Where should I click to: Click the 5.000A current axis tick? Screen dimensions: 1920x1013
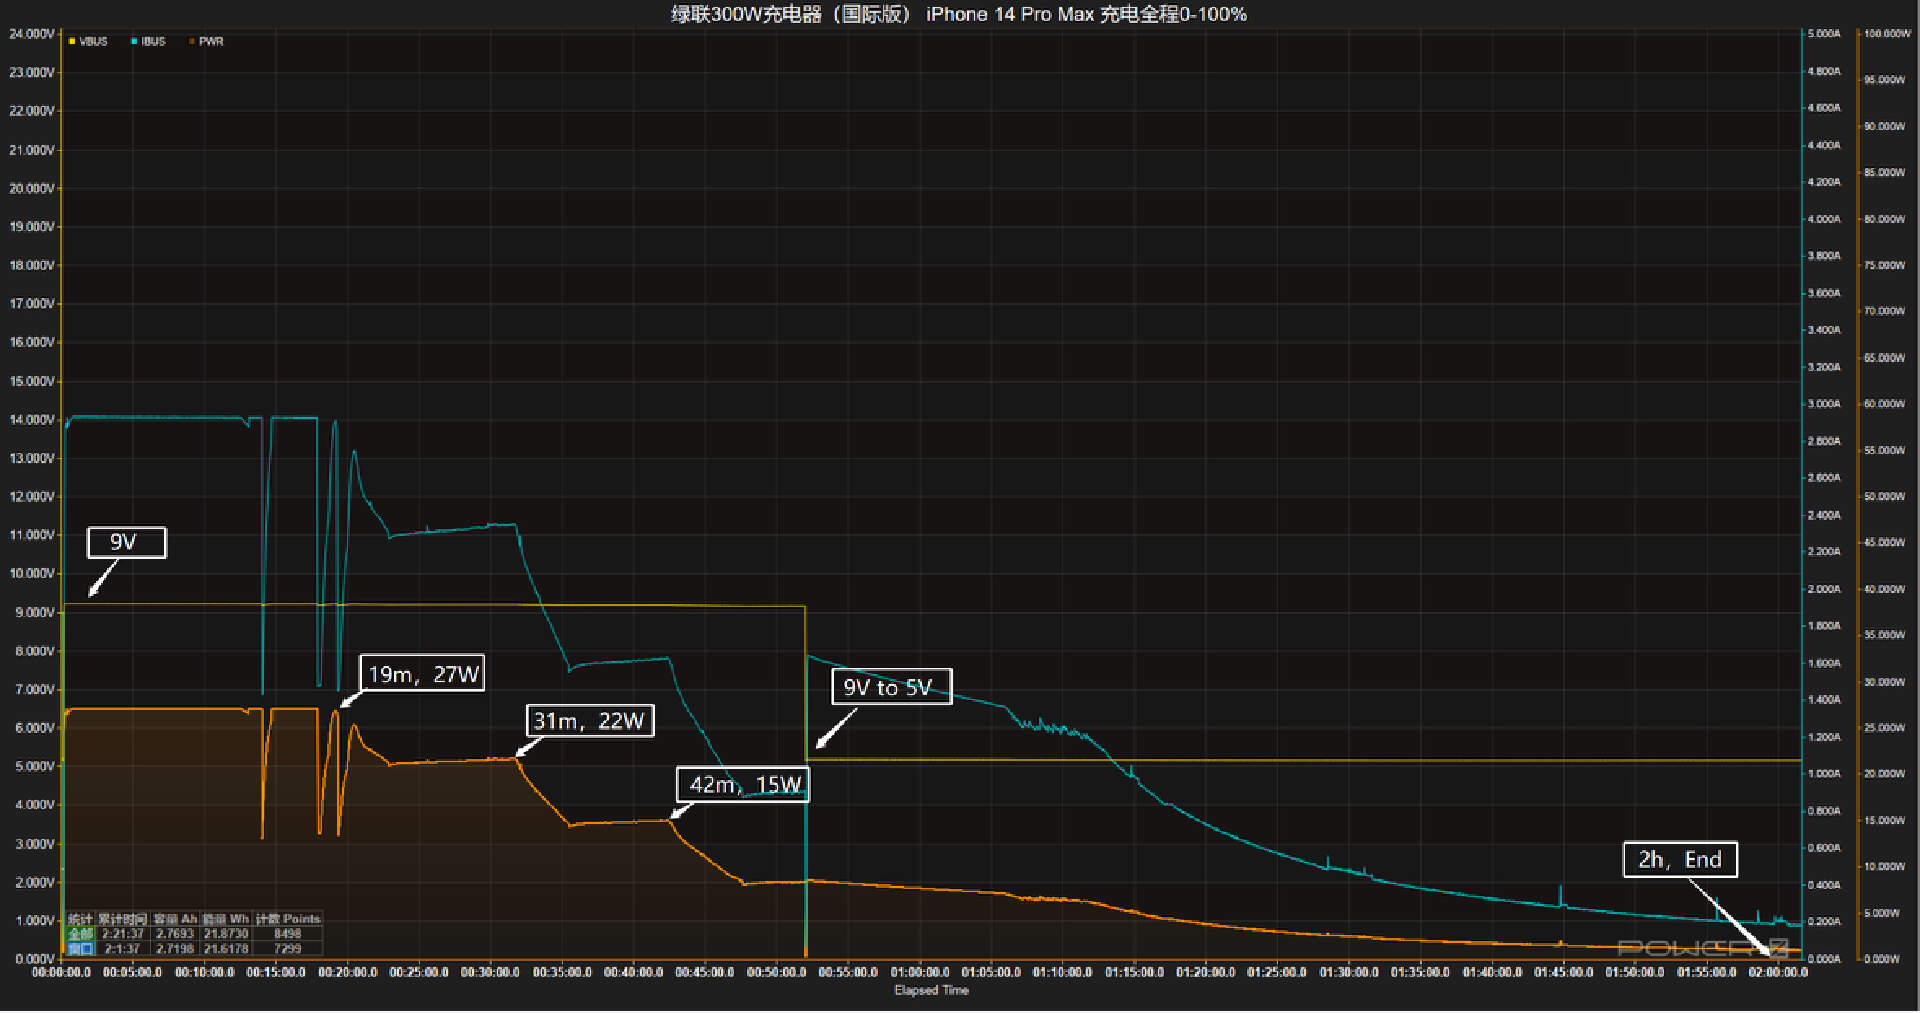[x=1824, y=34]
